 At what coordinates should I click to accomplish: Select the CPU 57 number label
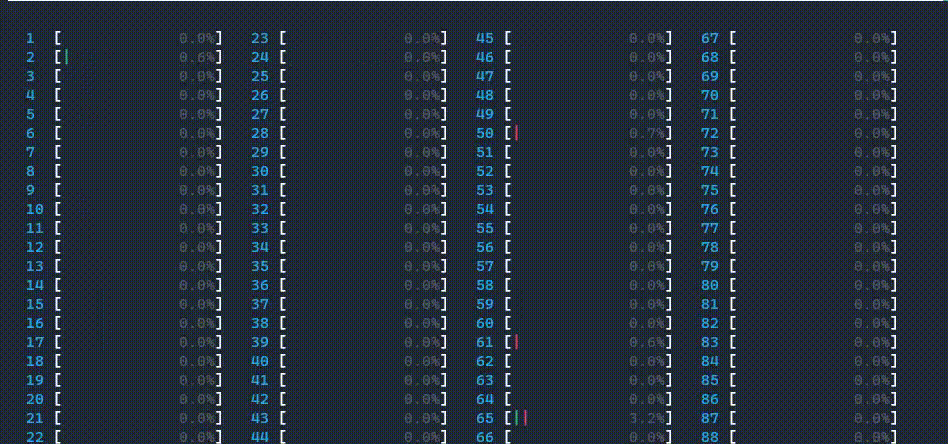pos(484,266)
